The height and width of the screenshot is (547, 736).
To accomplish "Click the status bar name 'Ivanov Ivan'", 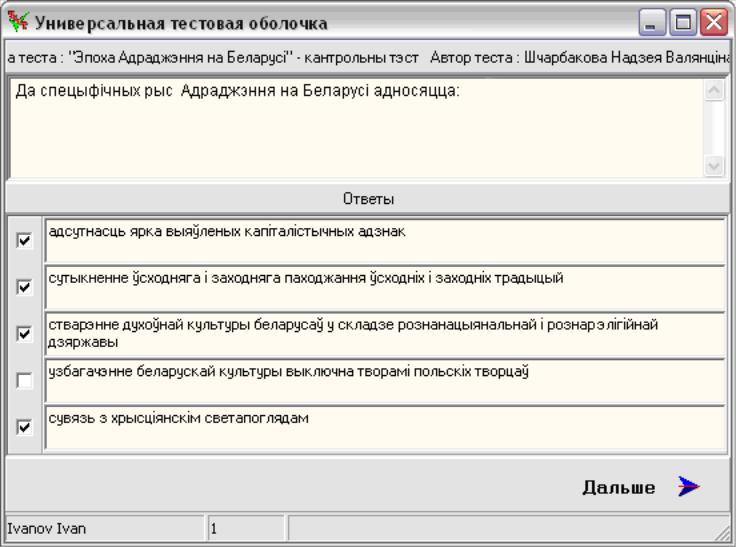I will 47,529.
